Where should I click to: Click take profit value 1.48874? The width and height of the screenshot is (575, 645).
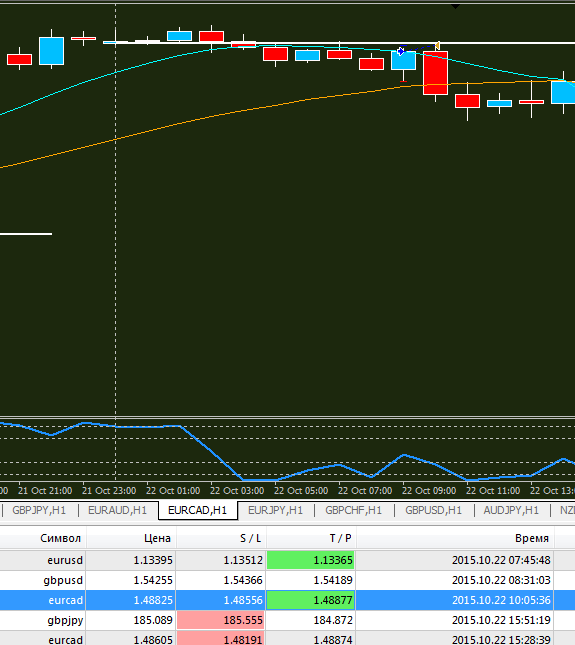[333, 640]
